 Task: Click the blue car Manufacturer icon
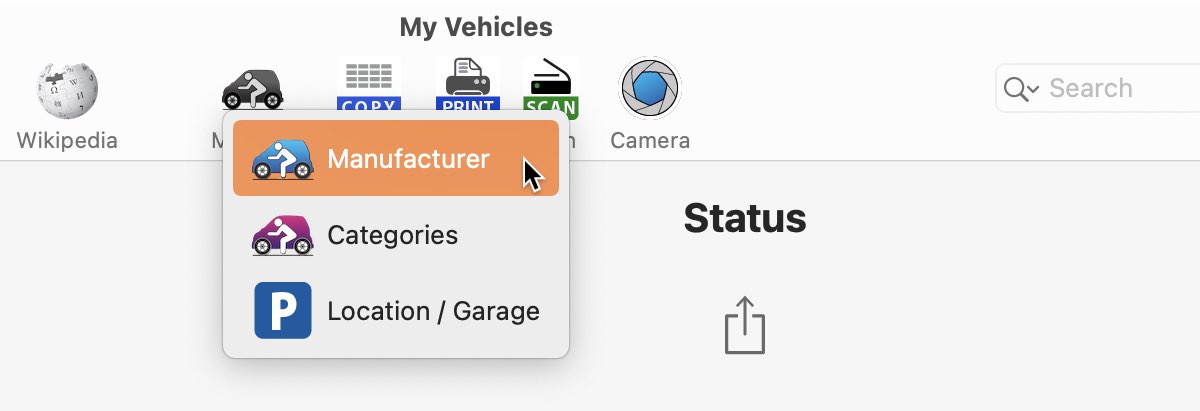282,159
